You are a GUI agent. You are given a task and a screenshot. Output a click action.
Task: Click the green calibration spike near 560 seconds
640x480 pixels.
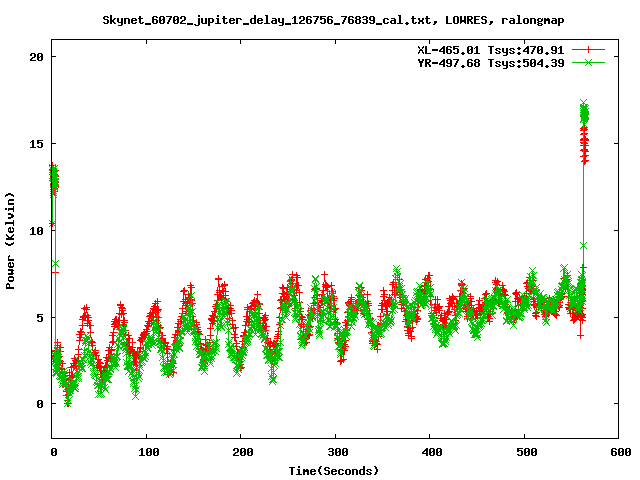pyautogui.click(x=584, y=112)
